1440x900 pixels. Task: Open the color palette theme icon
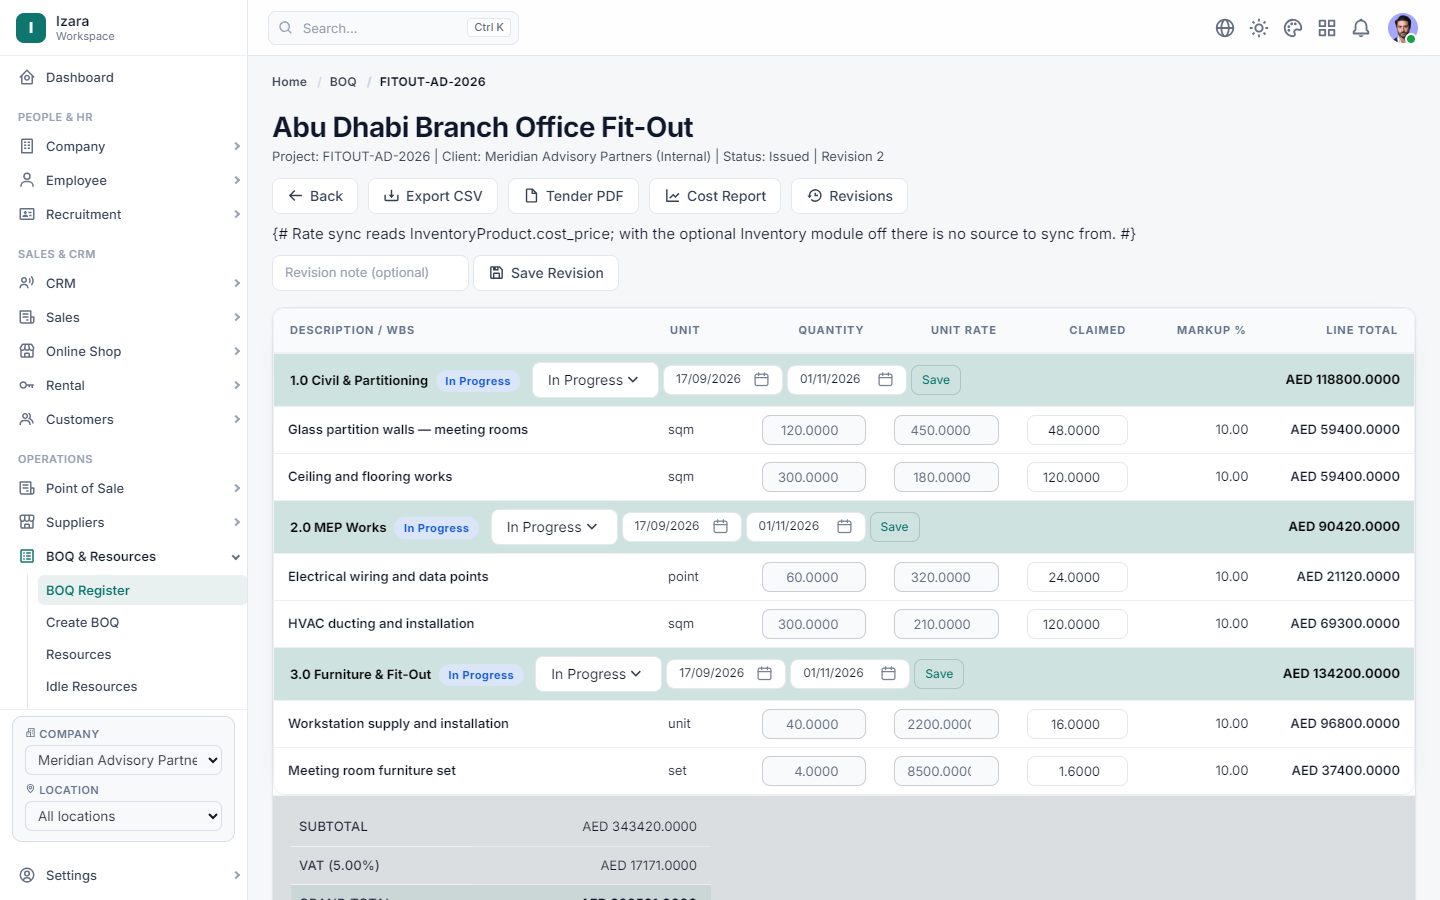1293,28
